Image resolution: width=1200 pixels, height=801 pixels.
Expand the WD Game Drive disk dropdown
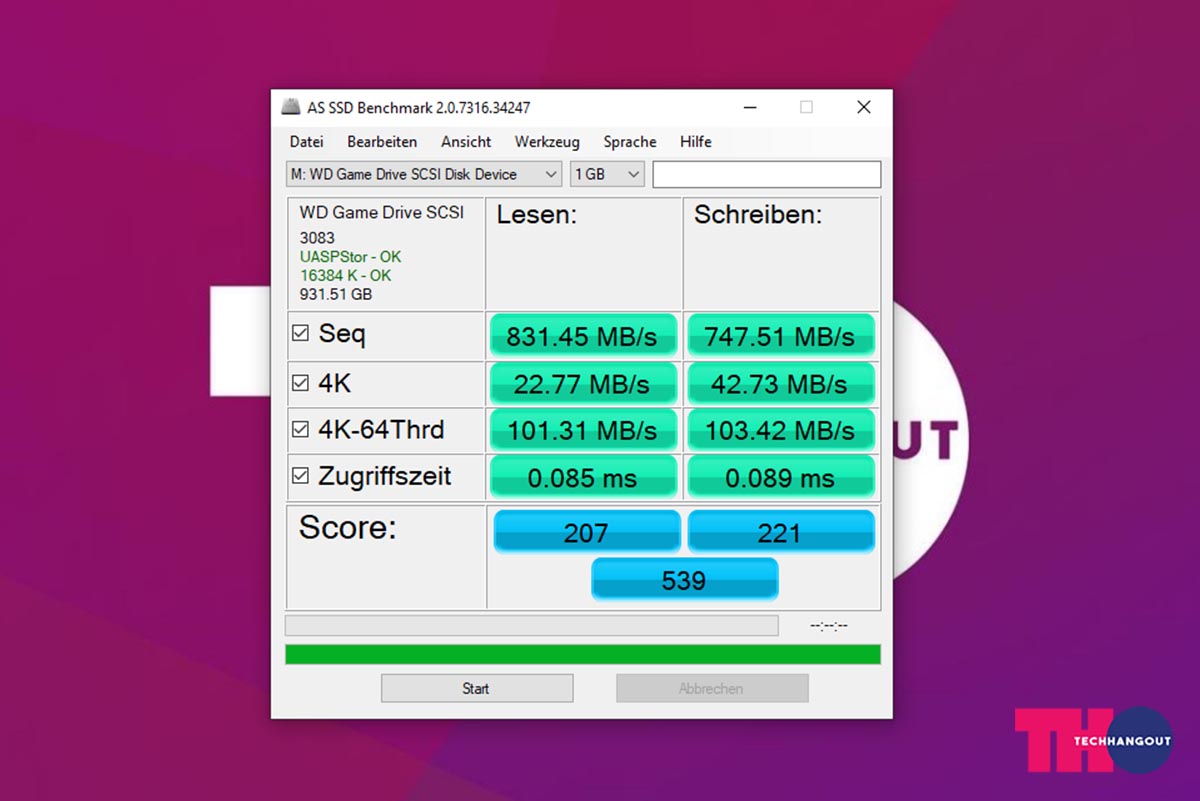[x=424, y=174]
